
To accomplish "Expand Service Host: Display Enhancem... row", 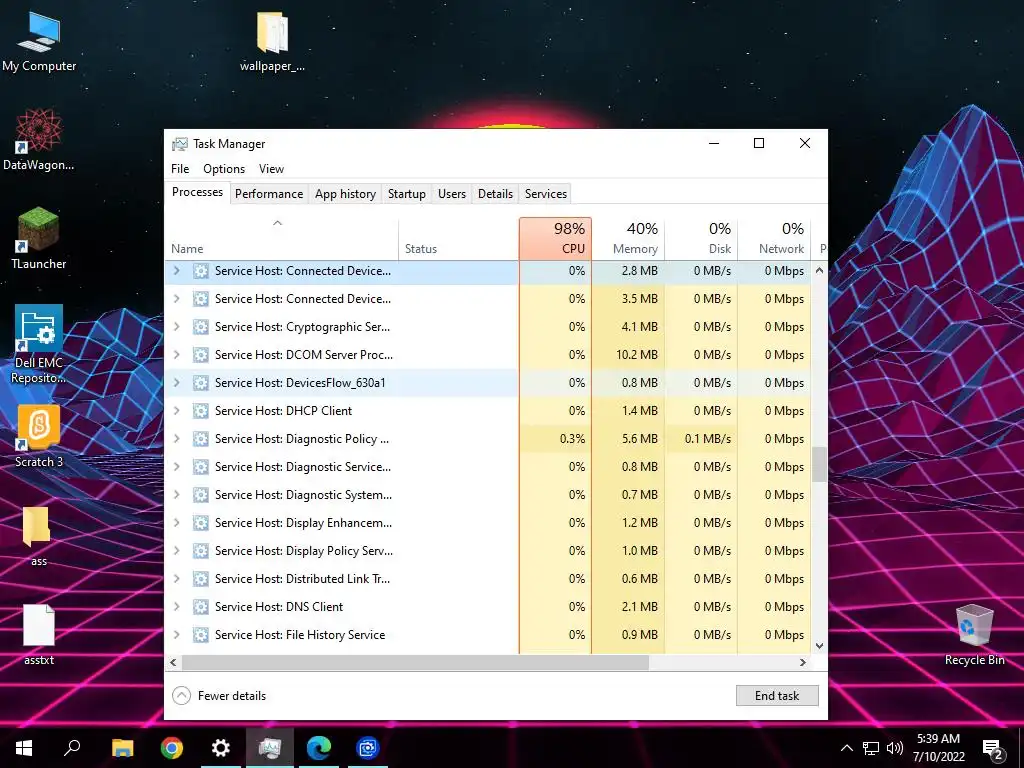I will pyautogui.click(x=176, y=522).
